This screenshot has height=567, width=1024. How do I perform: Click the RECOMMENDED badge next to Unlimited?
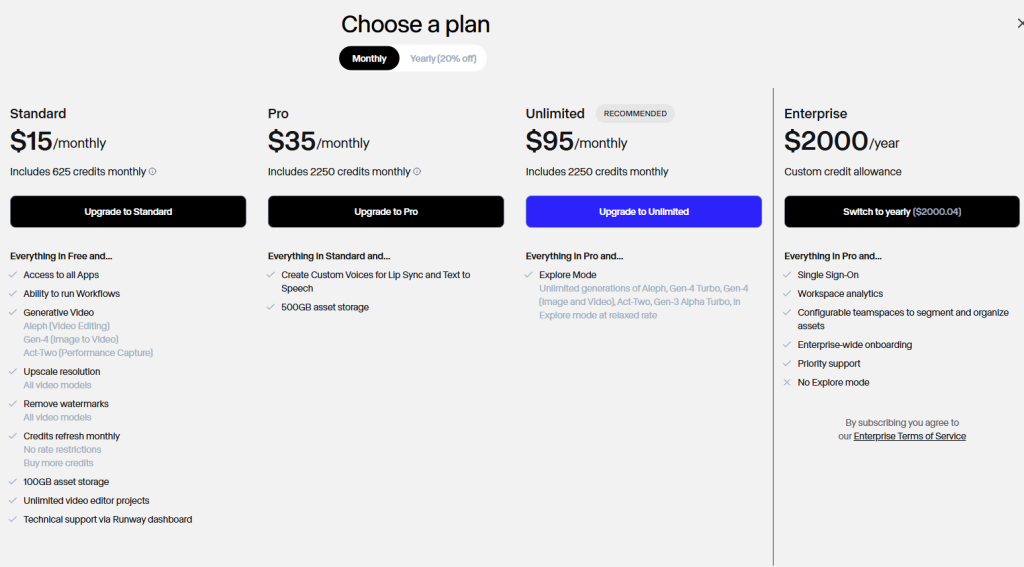635,113
